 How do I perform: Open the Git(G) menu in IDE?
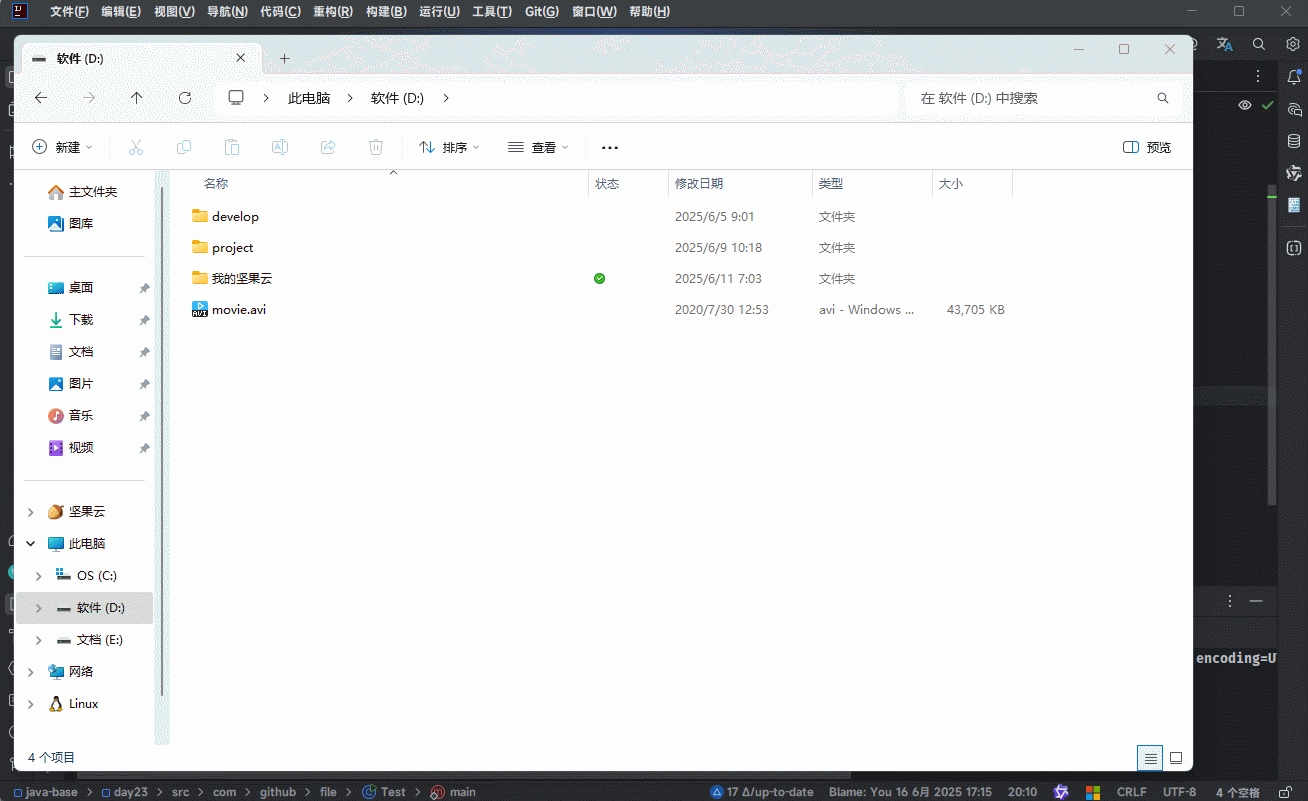point(542,12)
